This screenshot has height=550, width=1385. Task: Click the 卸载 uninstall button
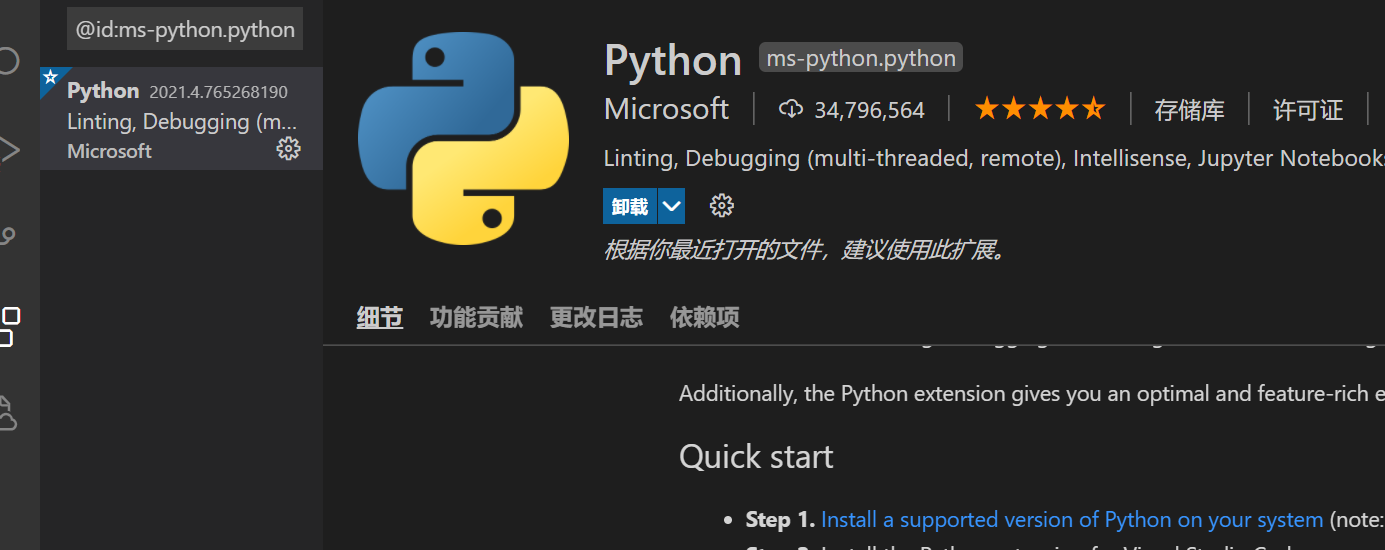pos(630,207)
